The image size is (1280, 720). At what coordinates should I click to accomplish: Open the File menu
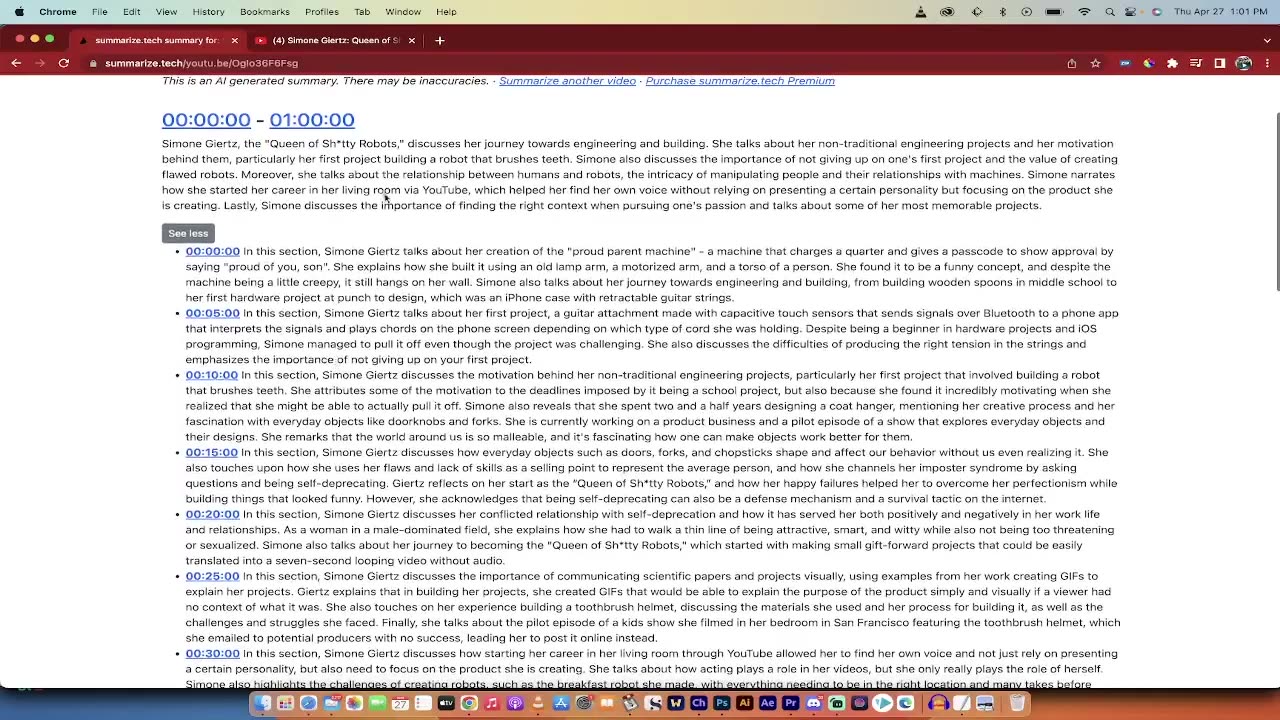click(x=100, y=12)
